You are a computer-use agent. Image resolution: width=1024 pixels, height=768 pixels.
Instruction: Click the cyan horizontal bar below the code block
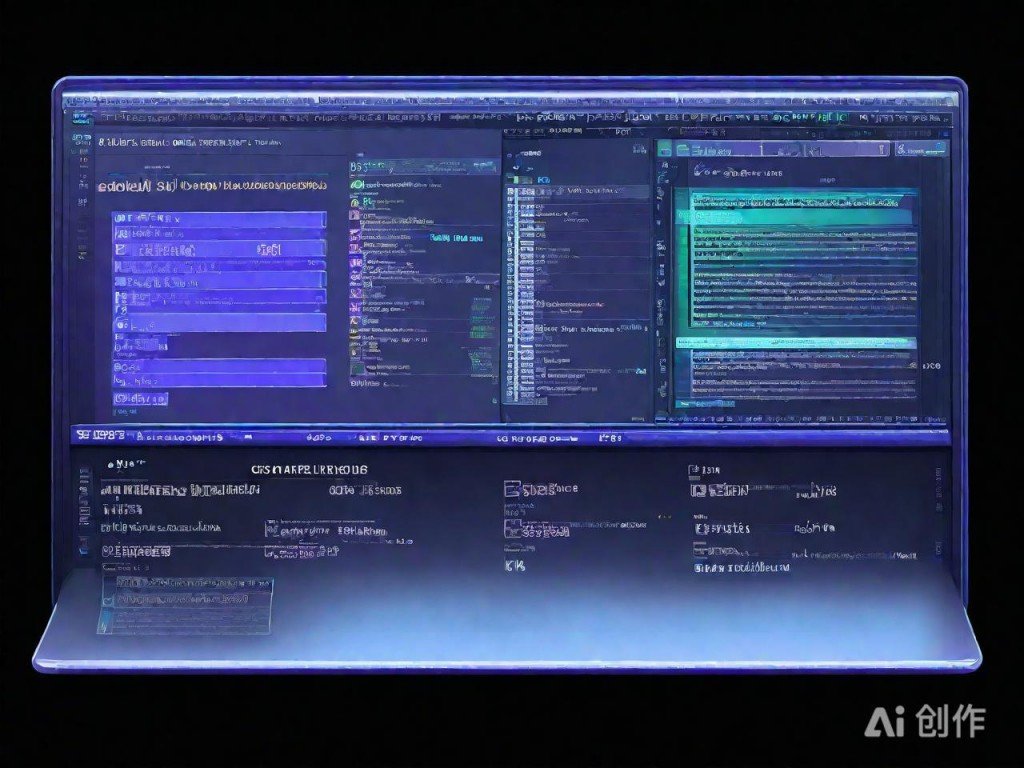click(x=795, y=342)
